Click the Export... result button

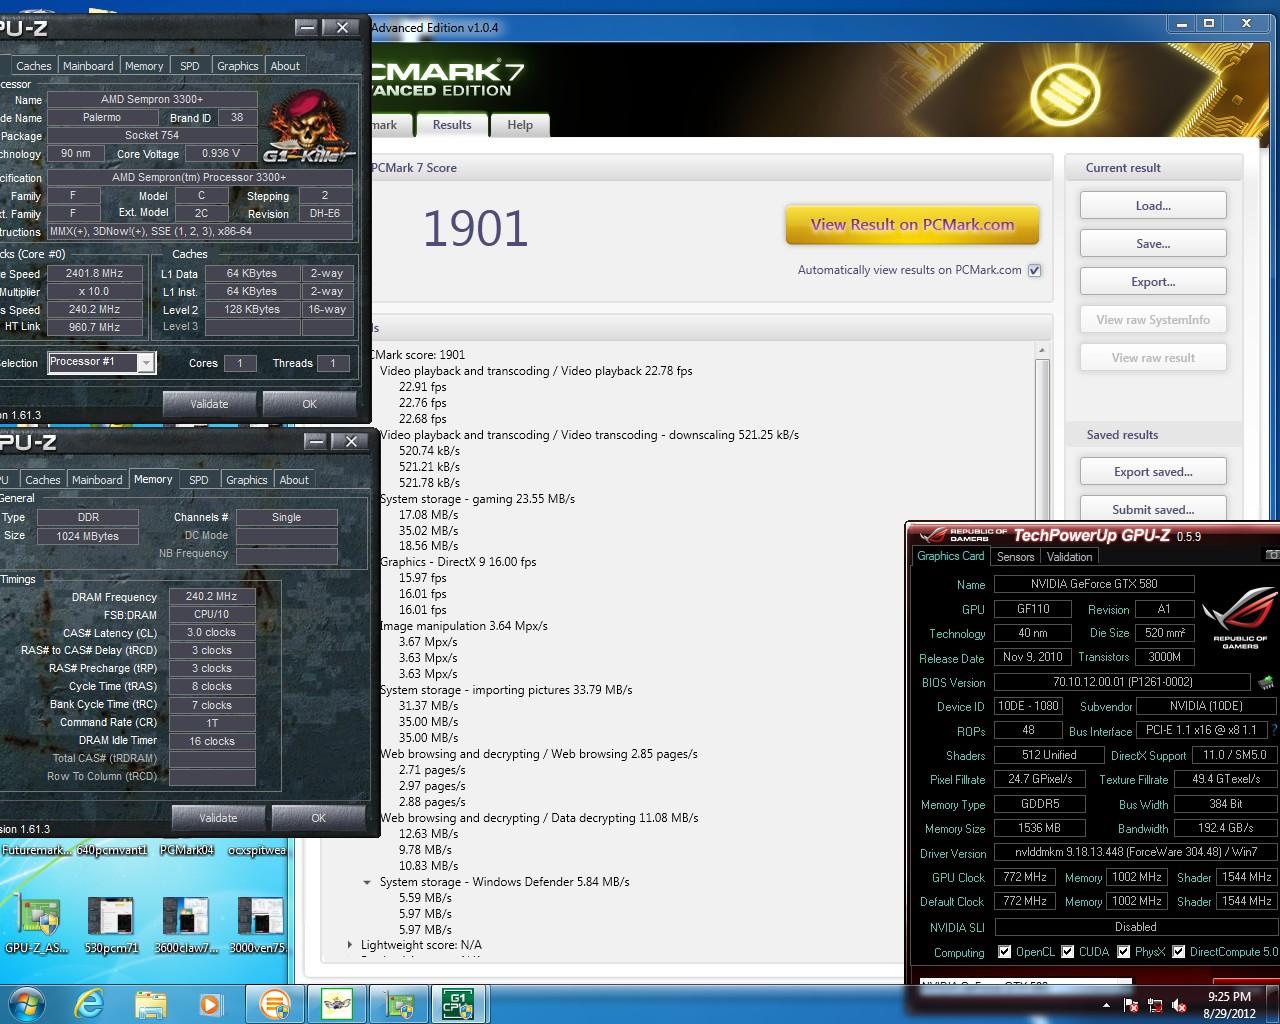click(x=1153, y=282)
